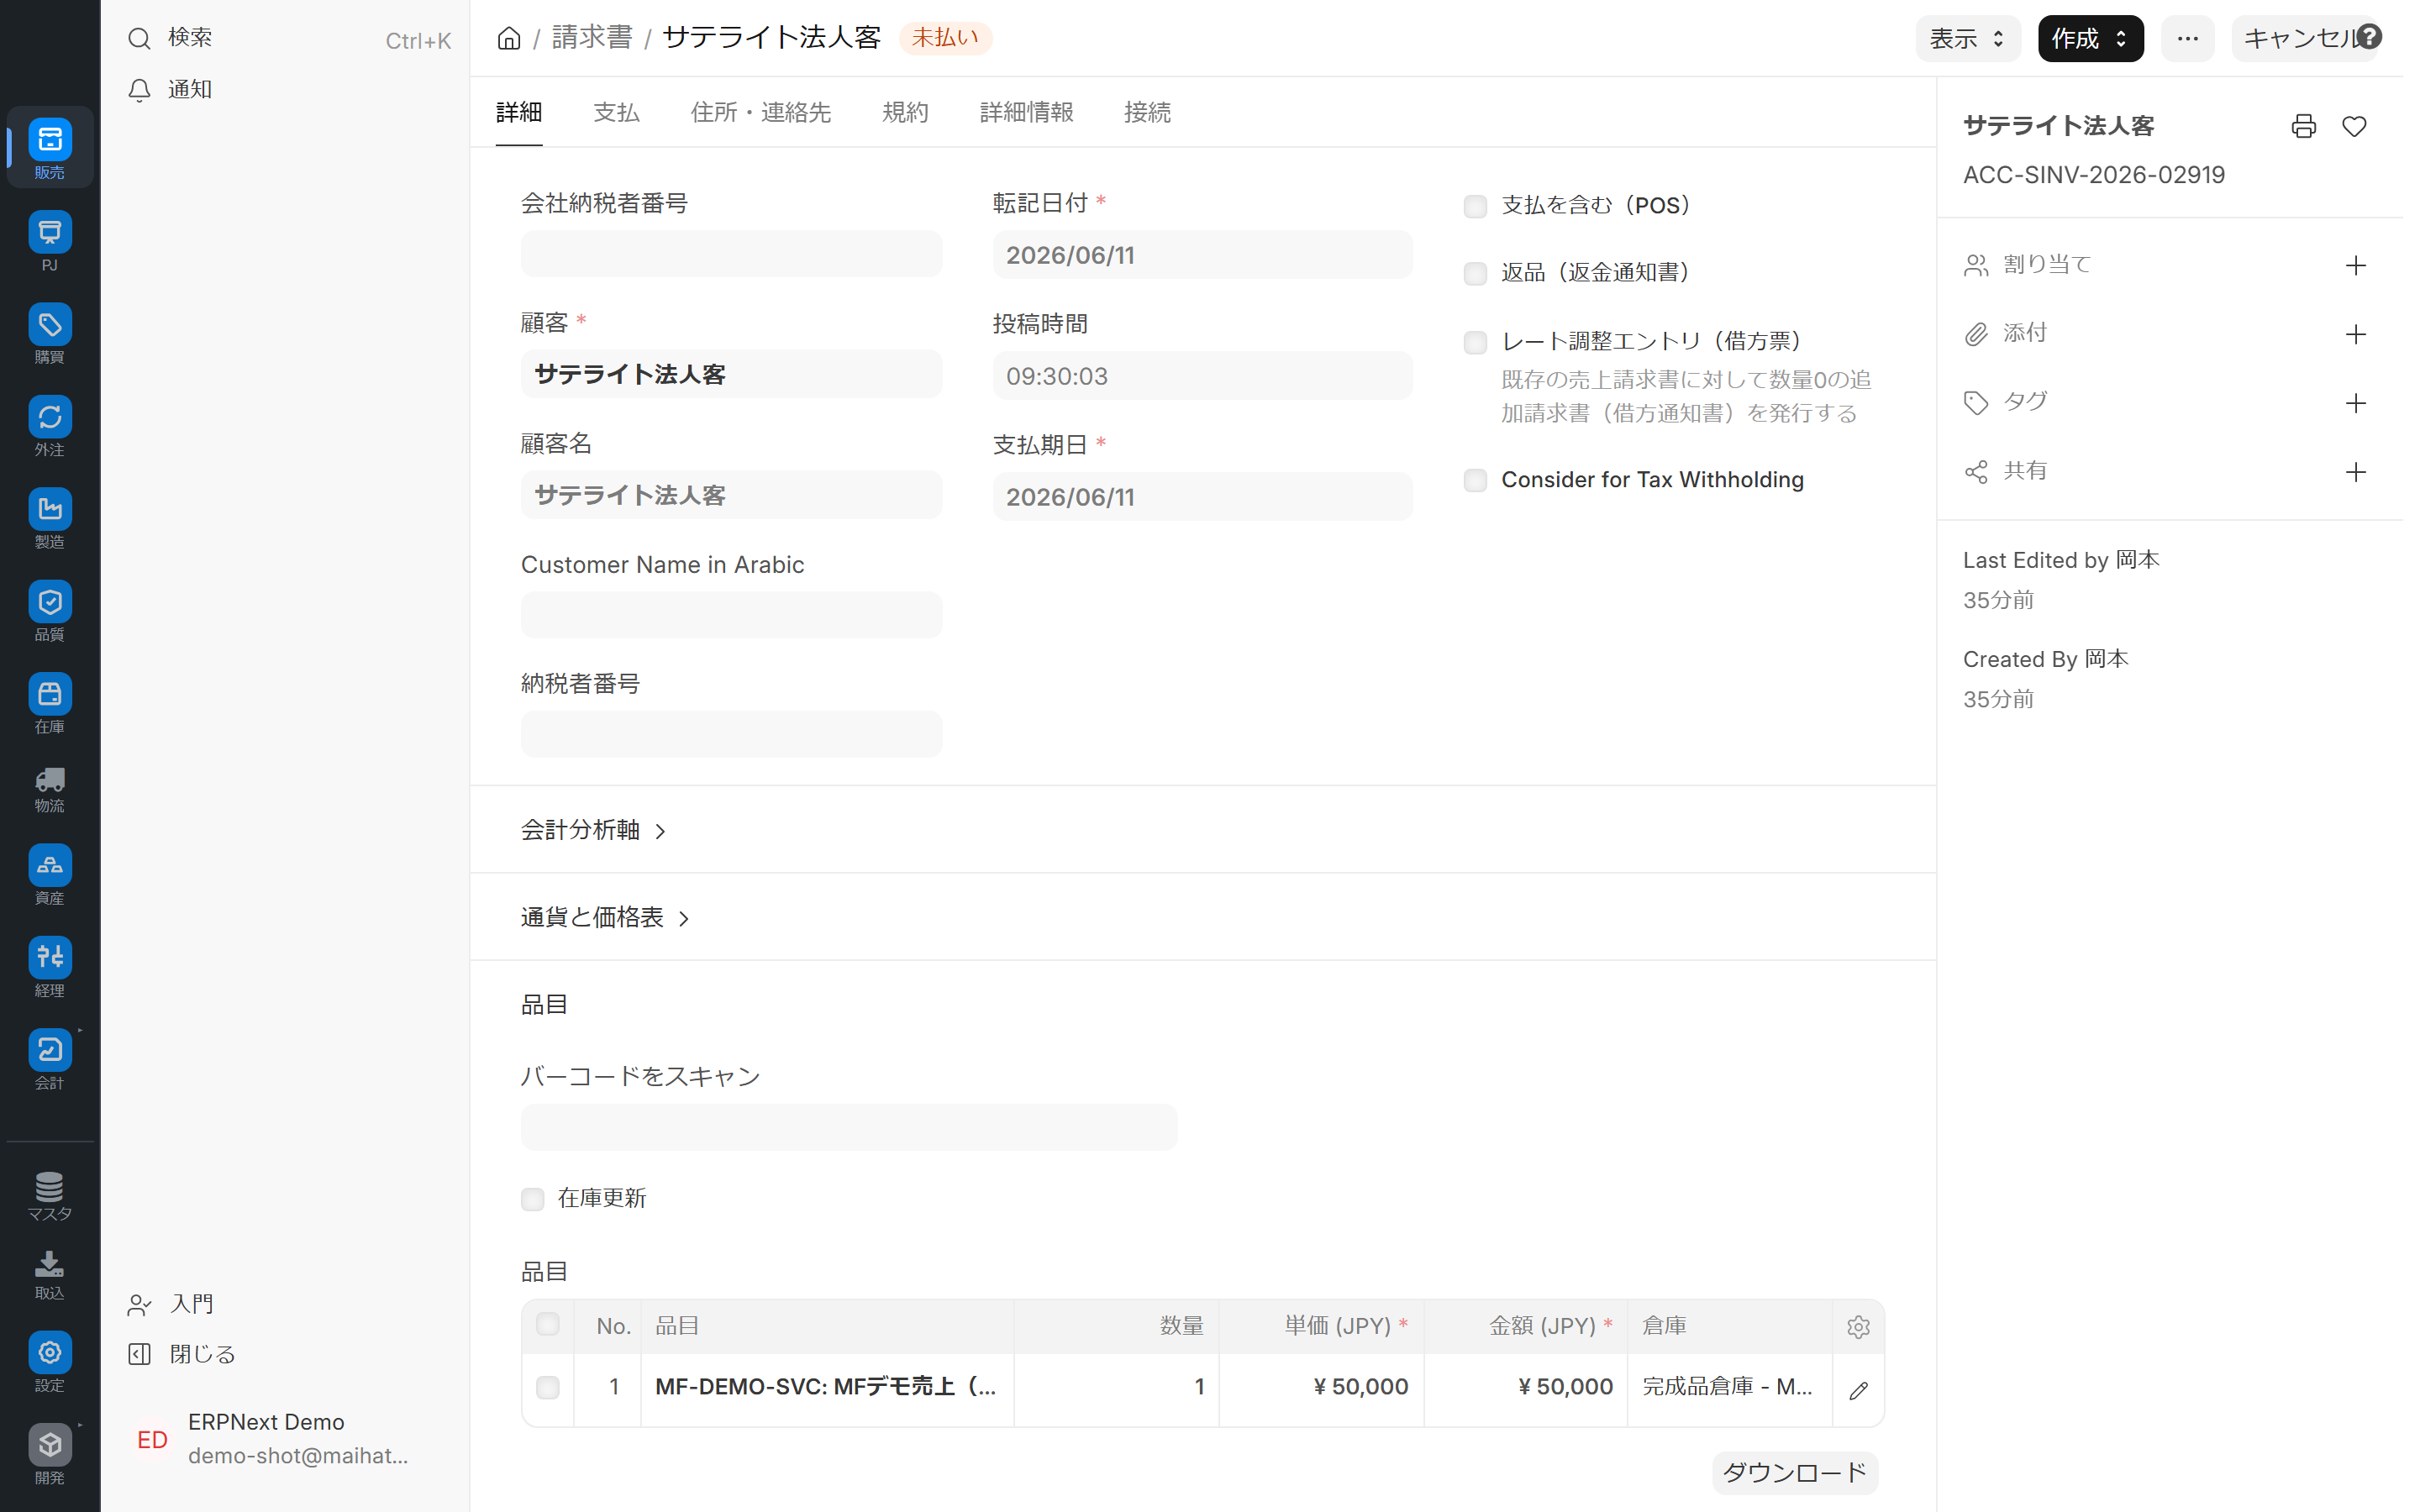Open the 作成 dropdown

pyautogui.click(x=2090, y=39)
